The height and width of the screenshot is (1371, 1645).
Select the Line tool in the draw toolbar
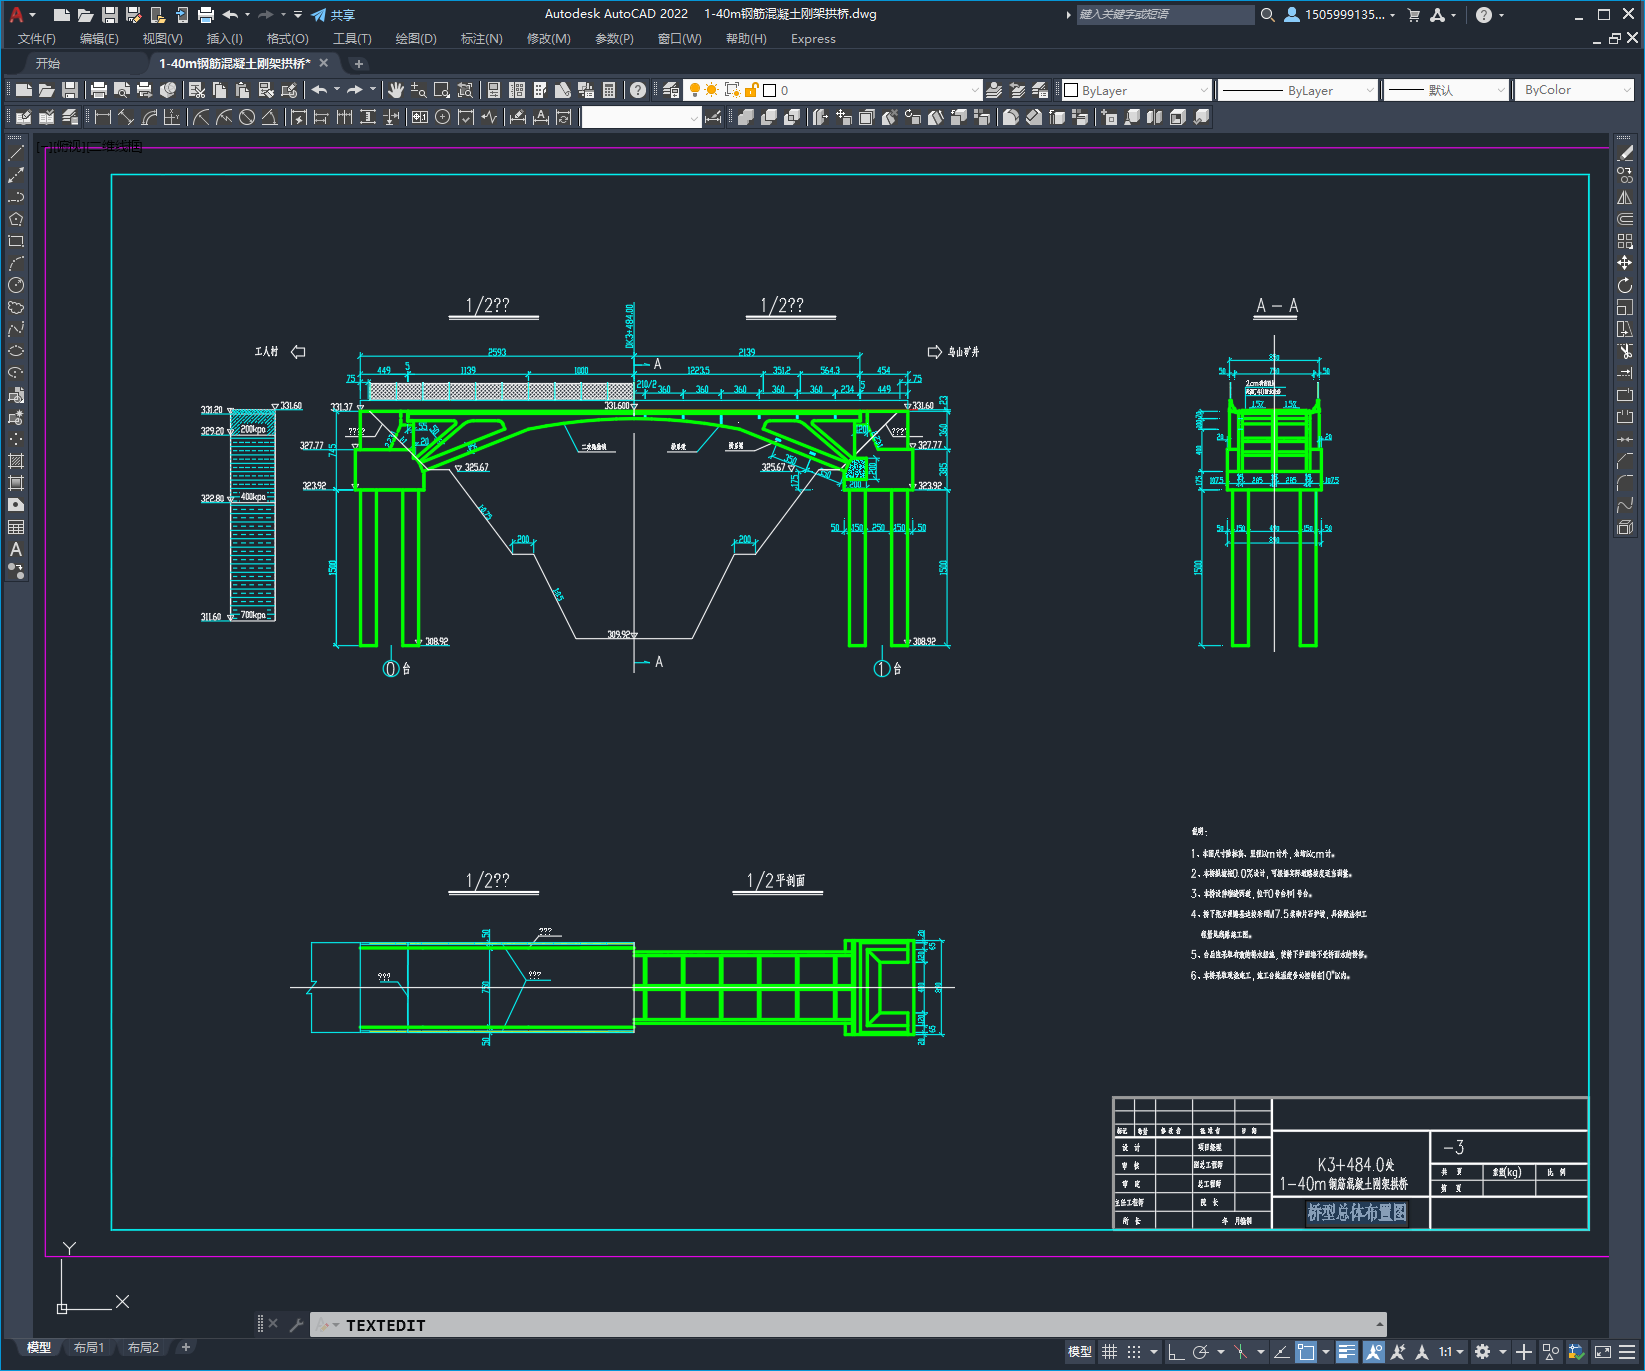16,153
